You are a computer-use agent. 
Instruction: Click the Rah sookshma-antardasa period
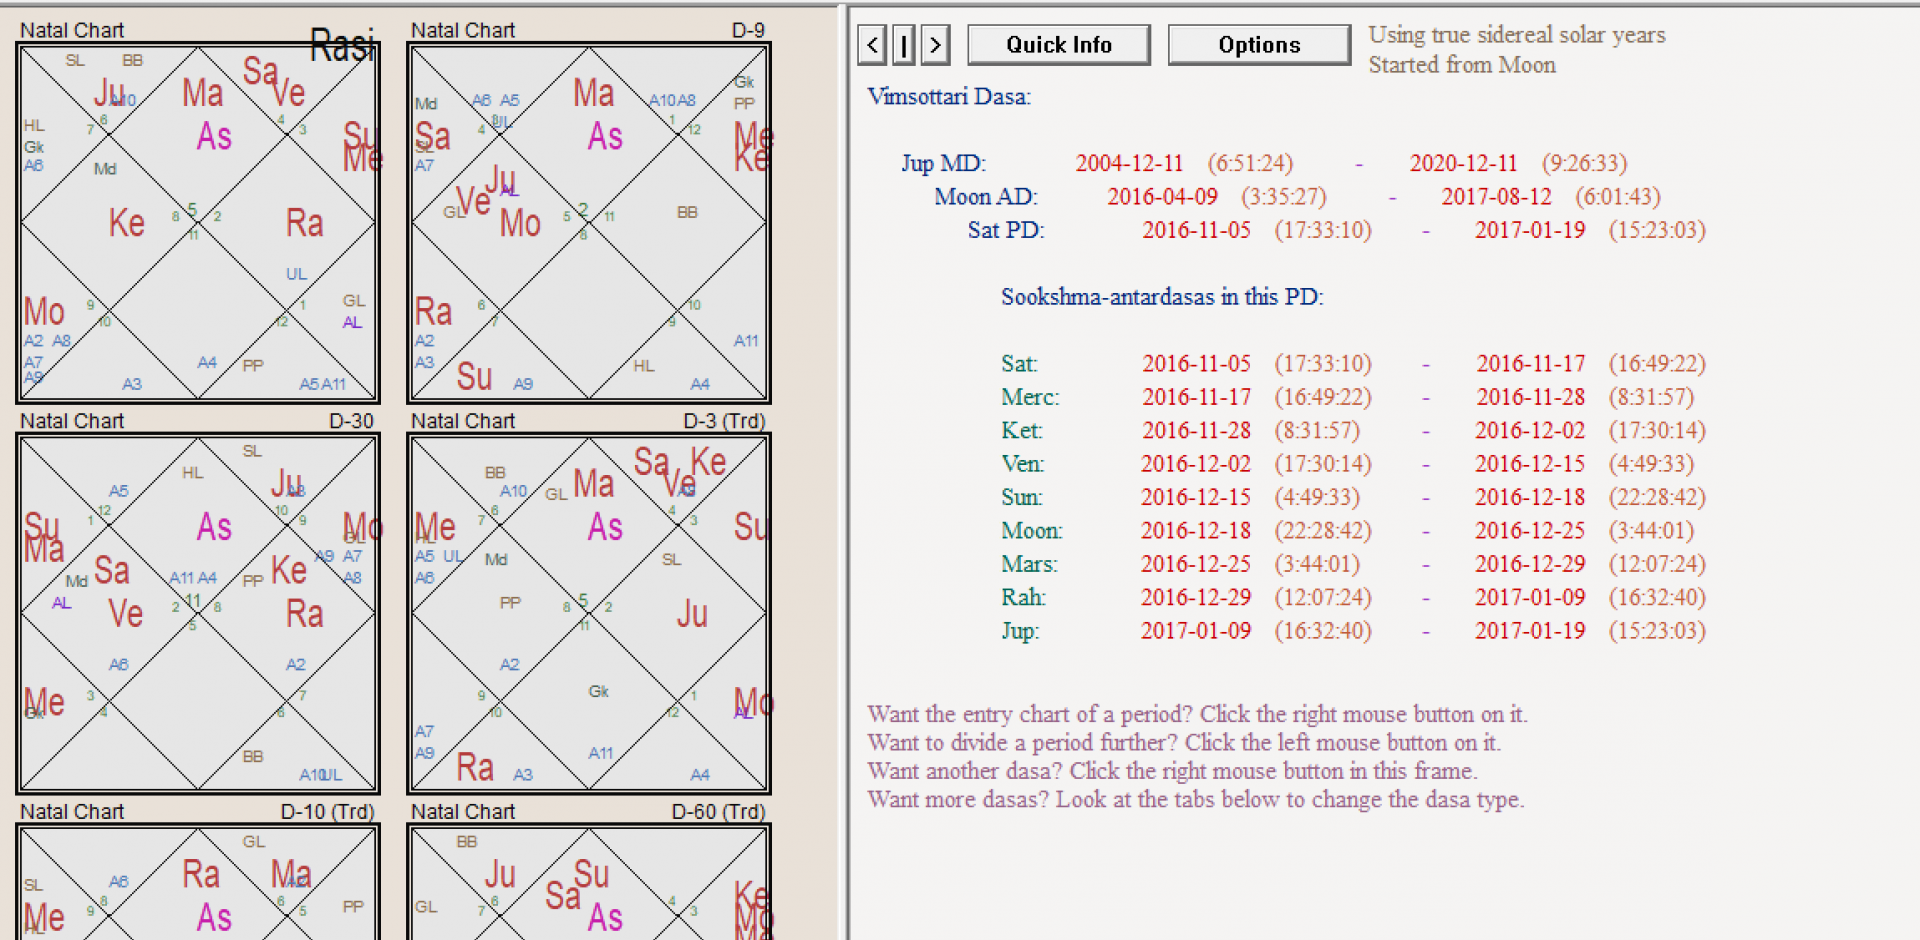pos(1023,598)
